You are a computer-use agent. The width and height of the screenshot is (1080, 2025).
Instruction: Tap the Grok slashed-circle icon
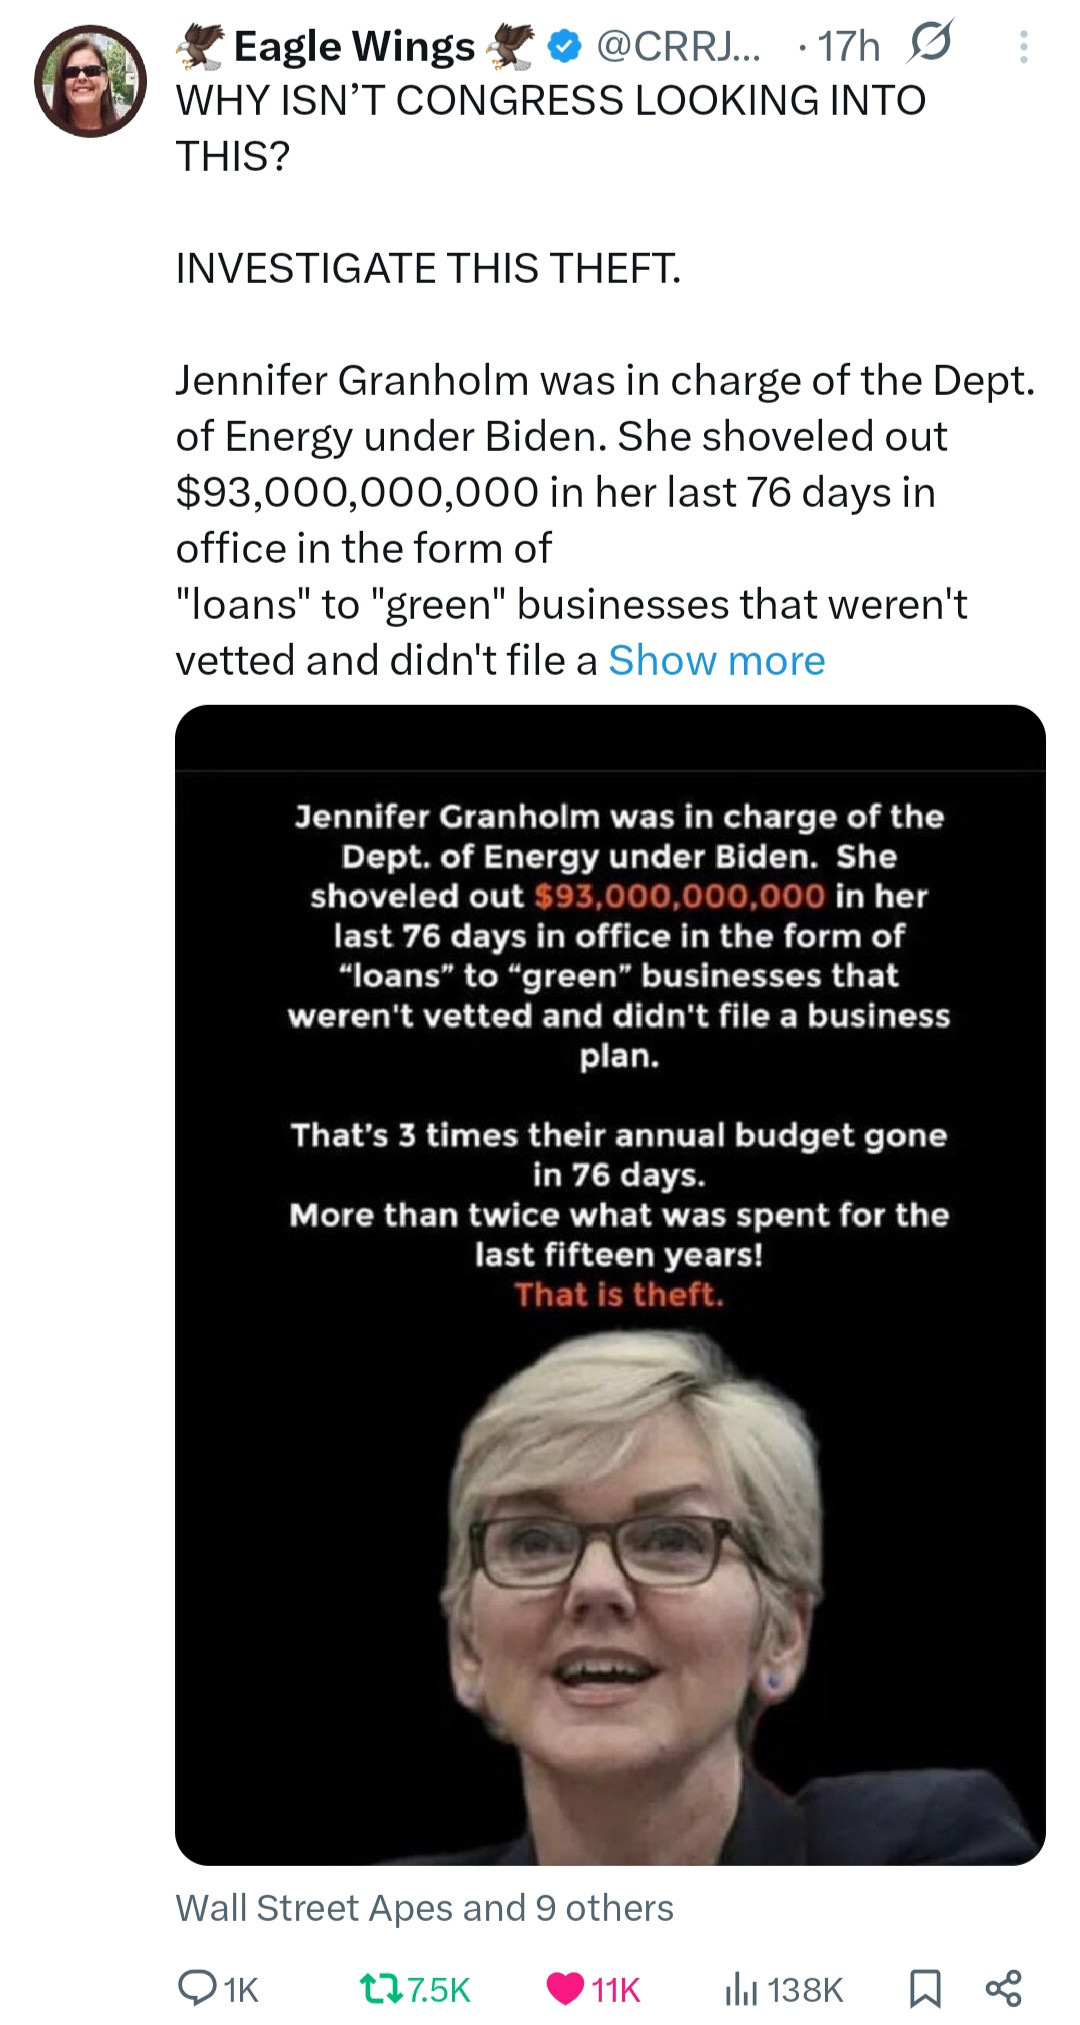click(929, 44)
